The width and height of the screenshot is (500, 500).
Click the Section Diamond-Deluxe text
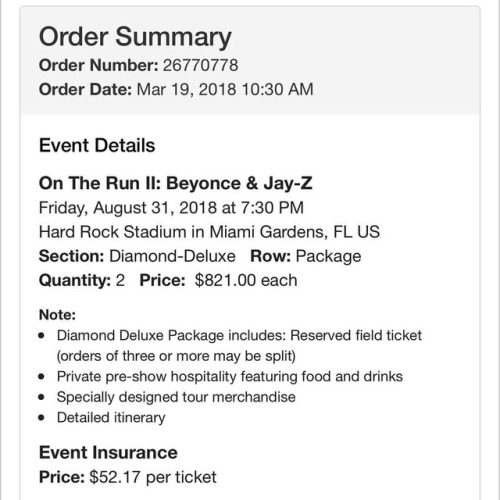point(137,256)
